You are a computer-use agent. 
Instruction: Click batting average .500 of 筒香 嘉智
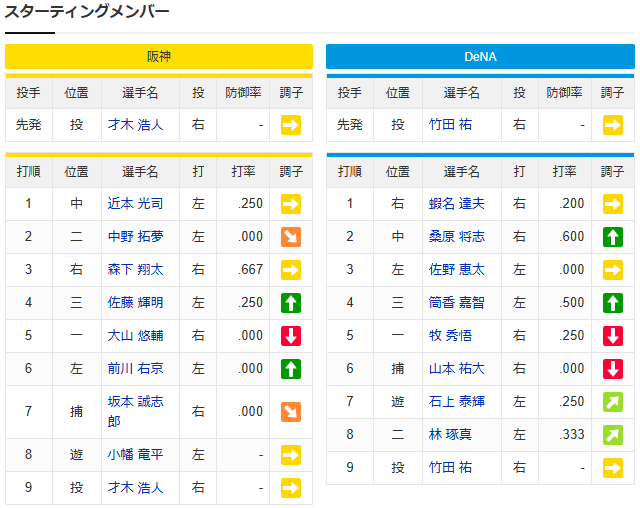571,302
